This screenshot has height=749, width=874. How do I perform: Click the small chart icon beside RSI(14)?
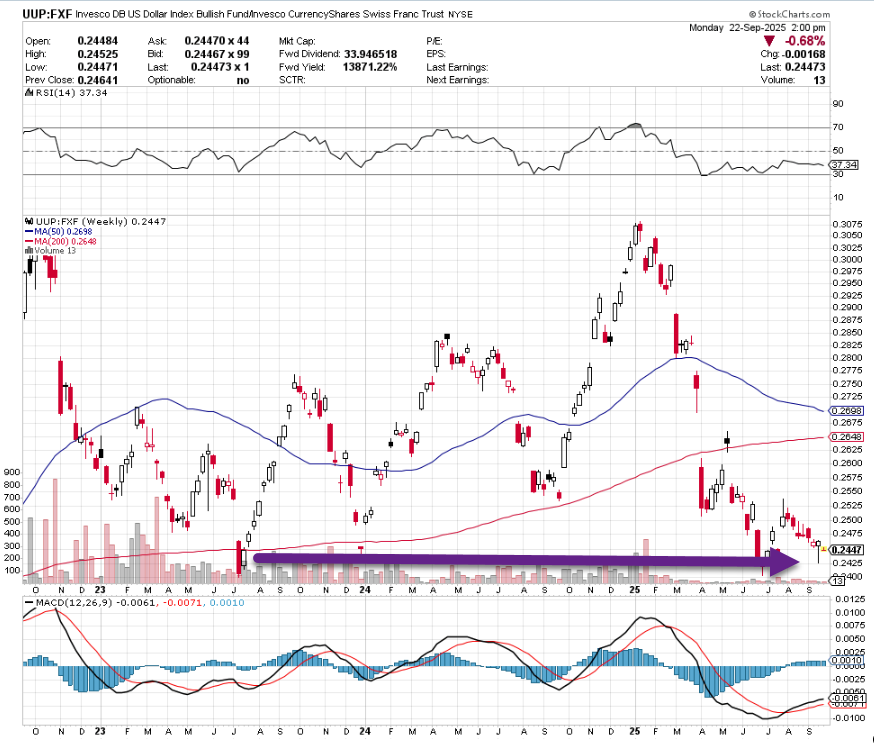(x=29, y=93)
